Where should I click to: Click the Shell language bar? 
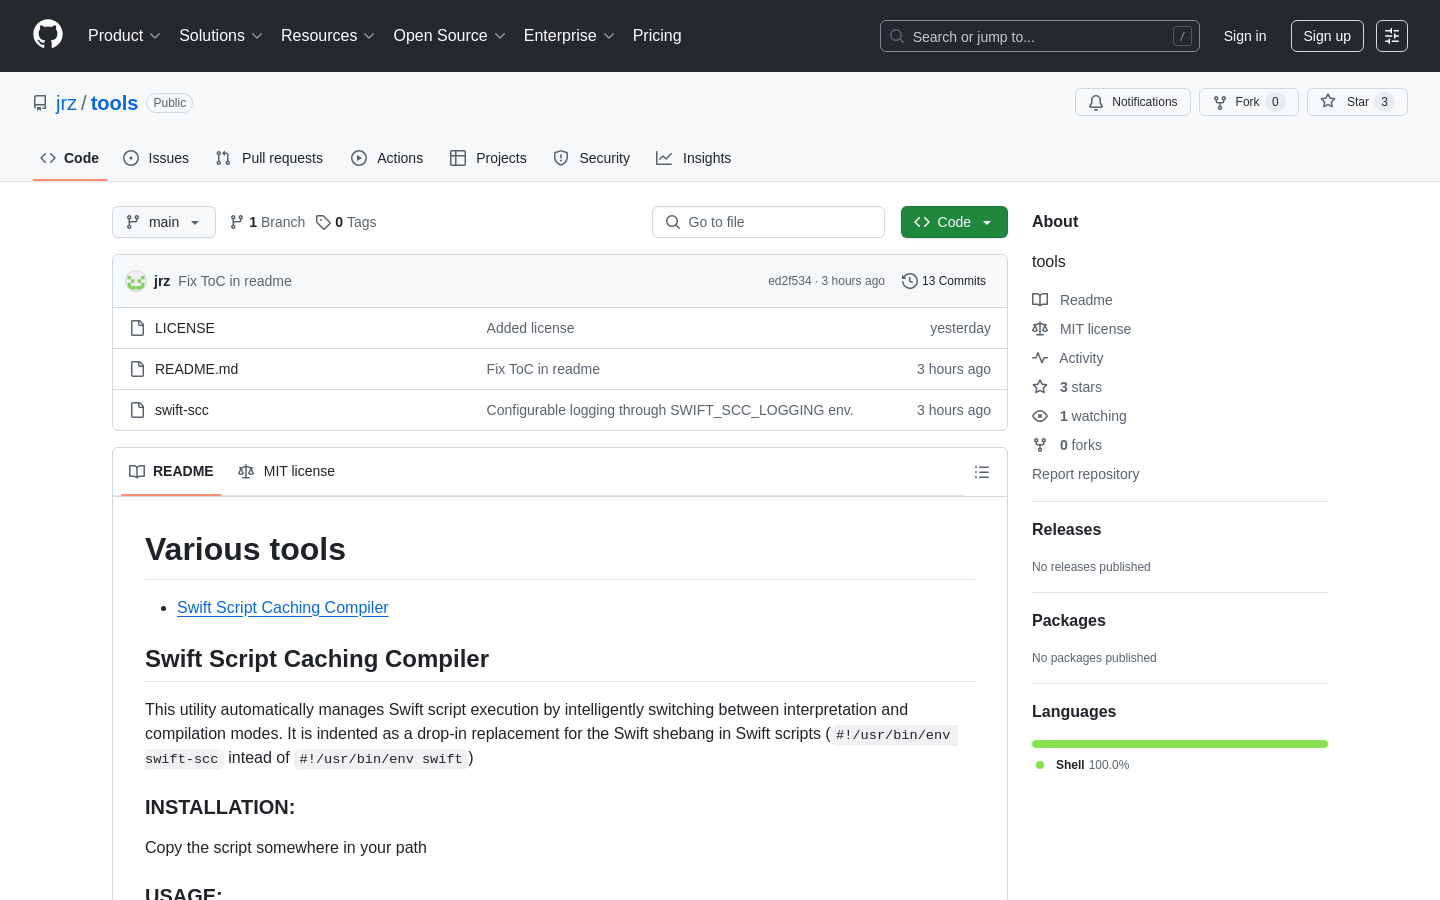click(1180, 744)
